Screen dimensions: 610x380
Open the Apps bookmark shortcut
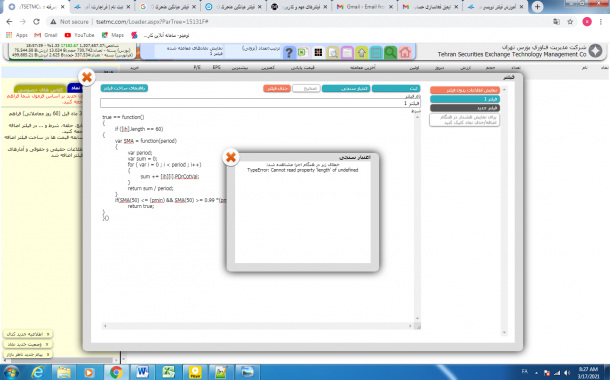point(17,35)
